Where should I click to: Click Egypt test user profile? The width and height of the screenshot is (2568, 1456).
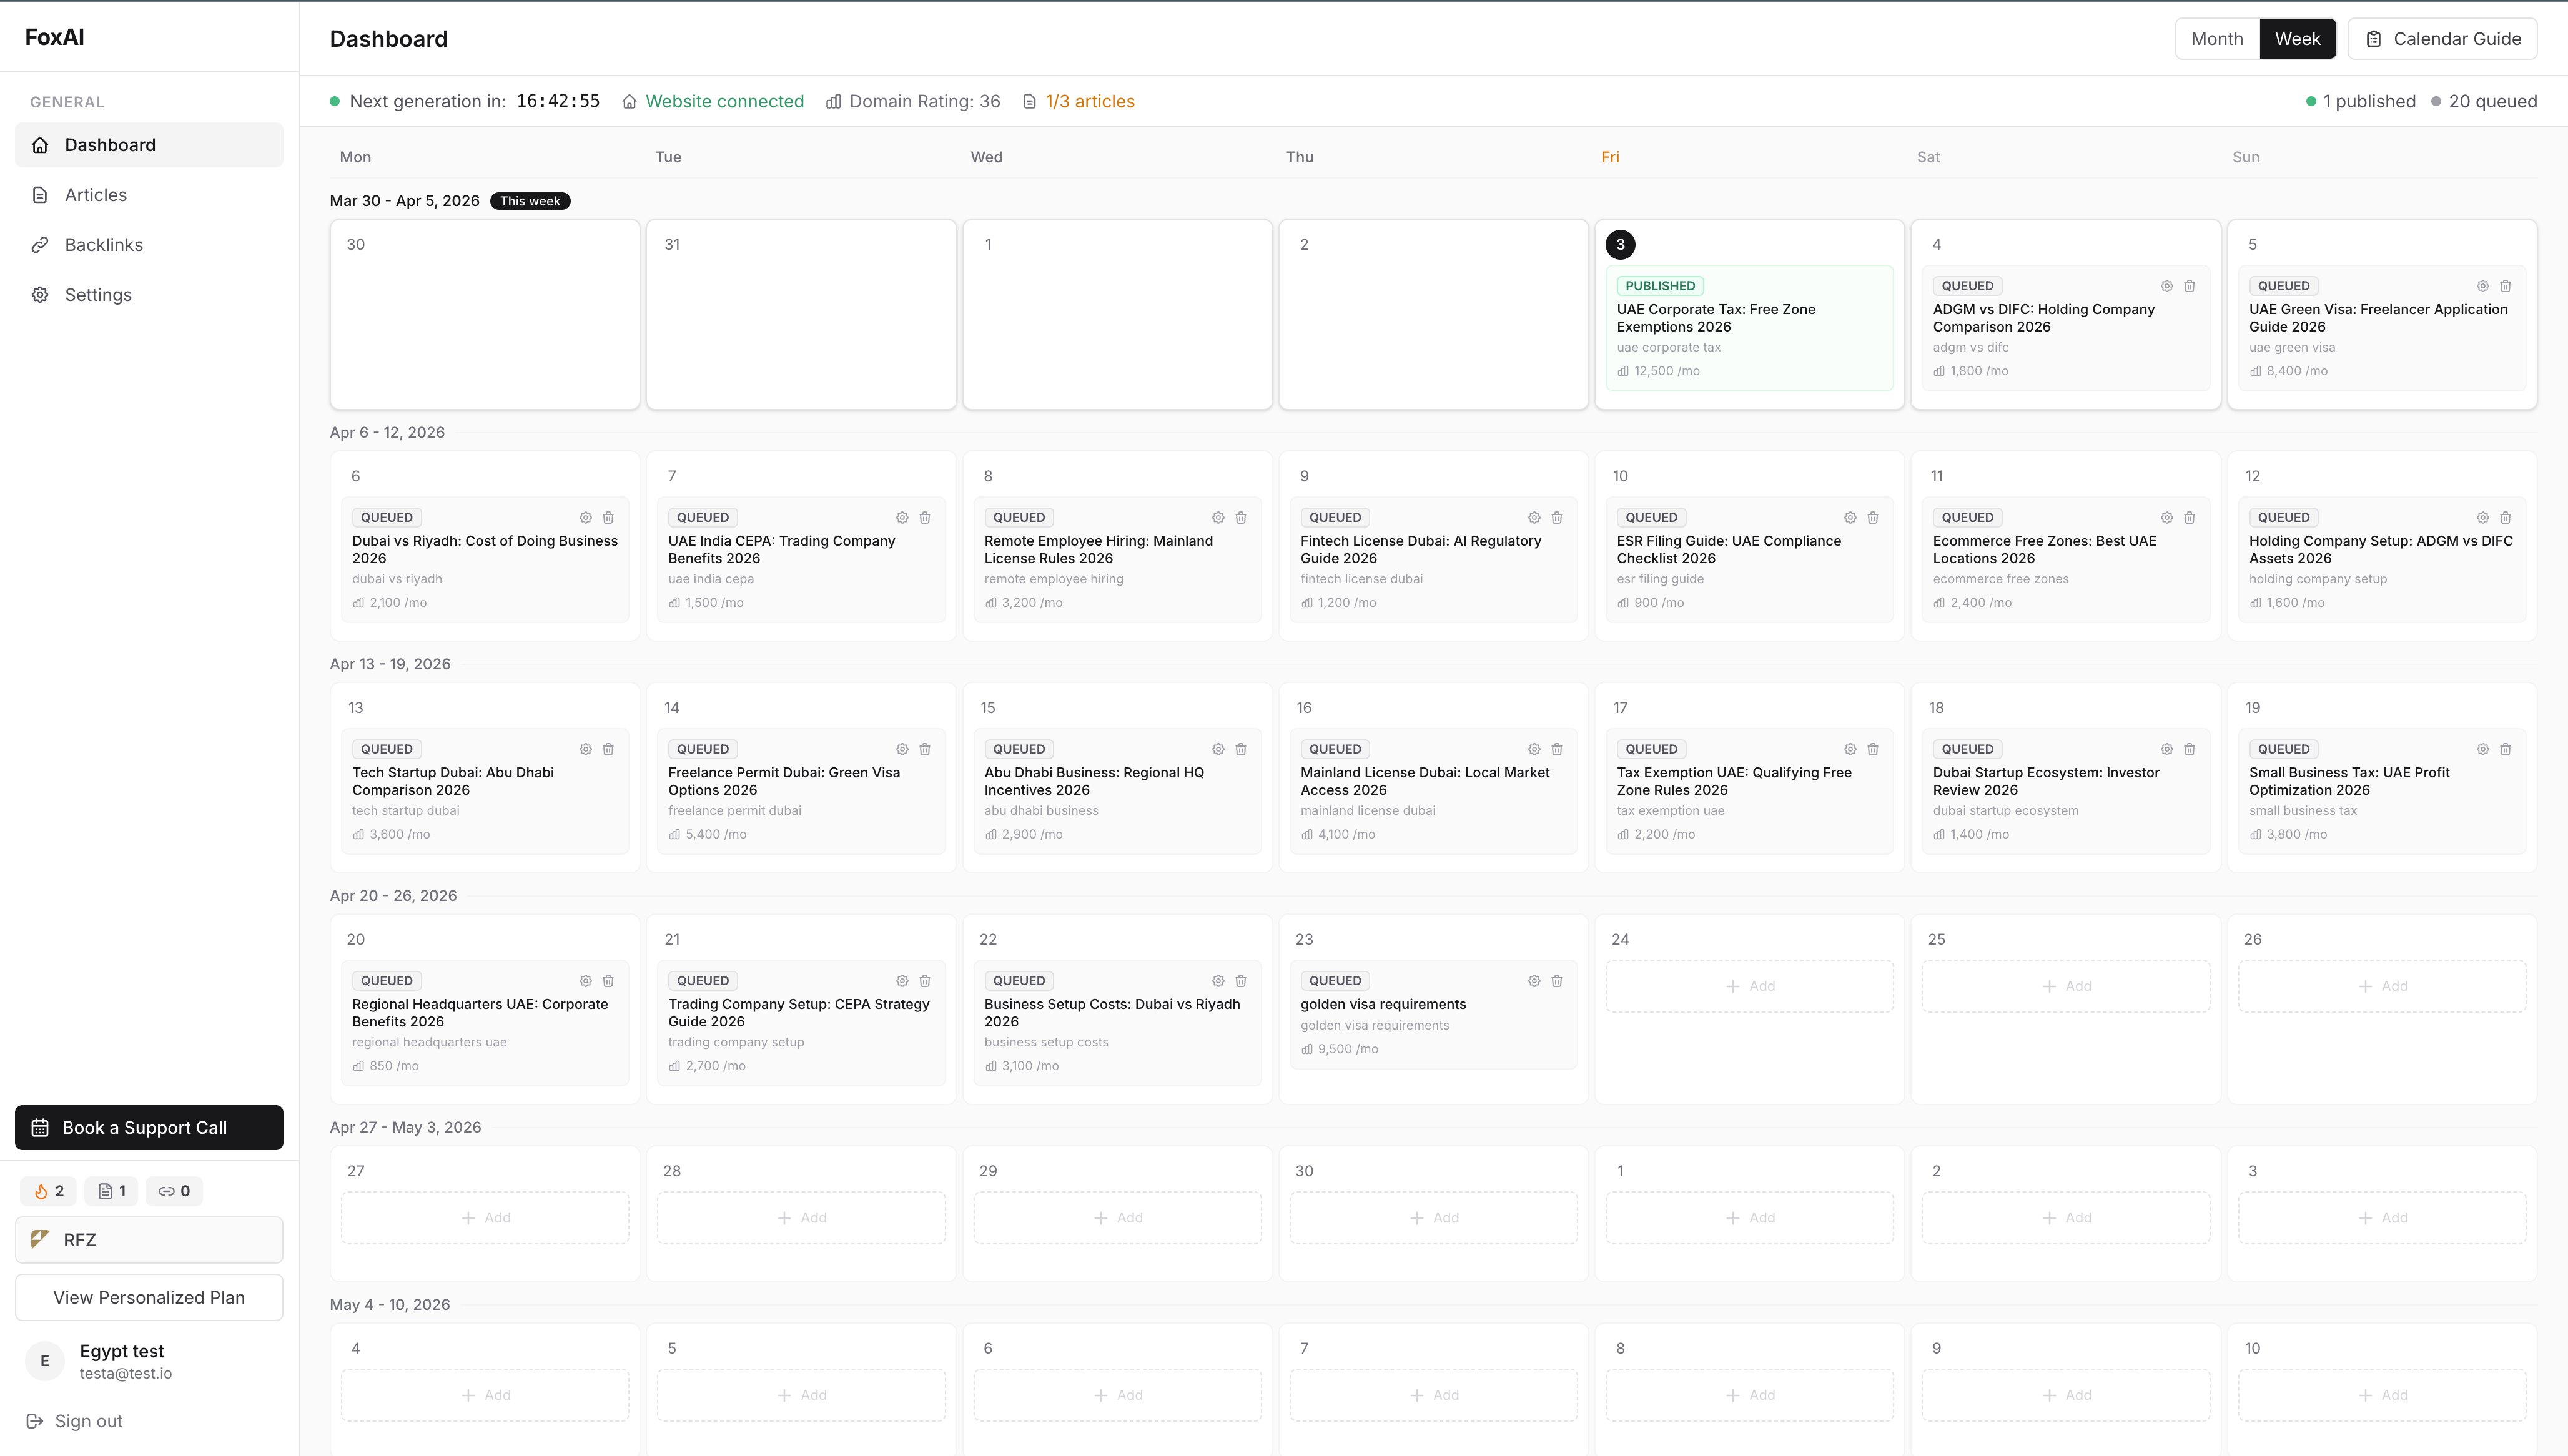[x=149, y=1361]
